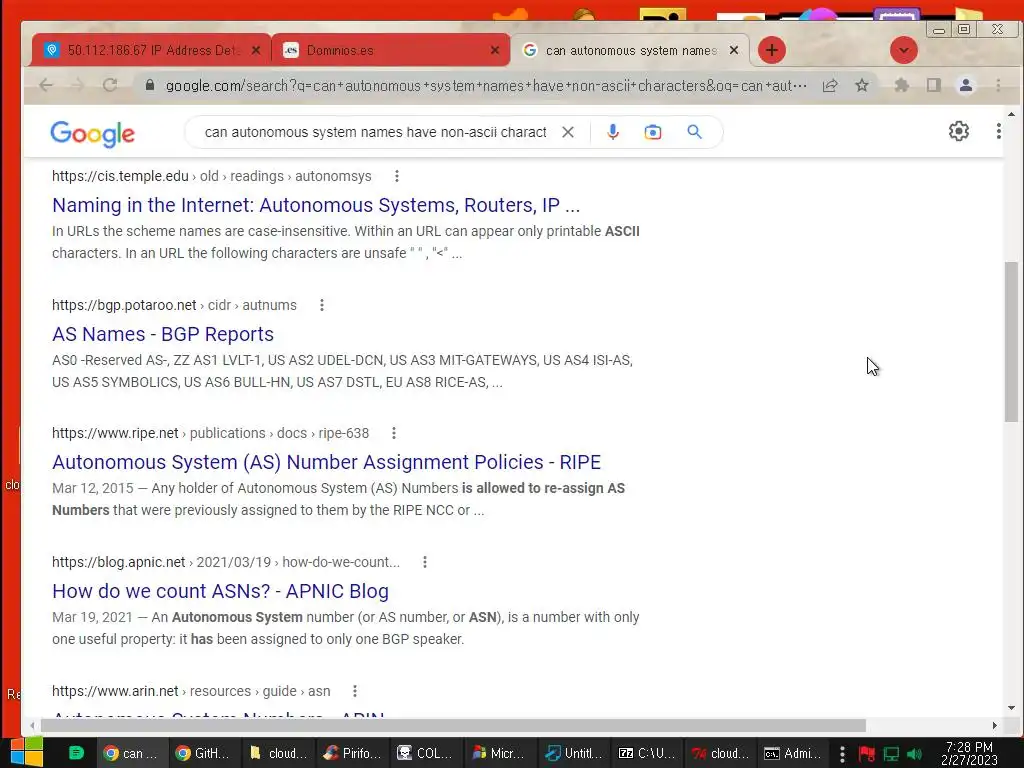Click the scroll-up arrow of the page
The height and width of the screenshot is (768, 1024).
pos(1012,114)
